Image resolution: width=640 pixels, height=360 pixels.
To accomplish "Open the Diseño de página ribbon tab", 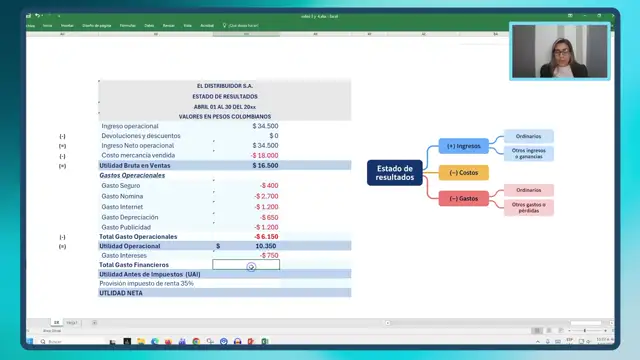I will [97, 25].
